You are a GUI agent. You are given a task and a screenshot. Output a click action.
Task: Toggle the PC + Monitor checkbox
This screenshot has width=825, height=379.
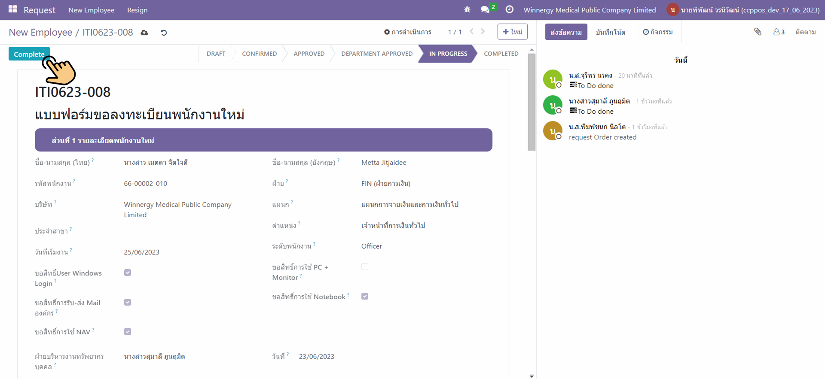pos(365,267)
